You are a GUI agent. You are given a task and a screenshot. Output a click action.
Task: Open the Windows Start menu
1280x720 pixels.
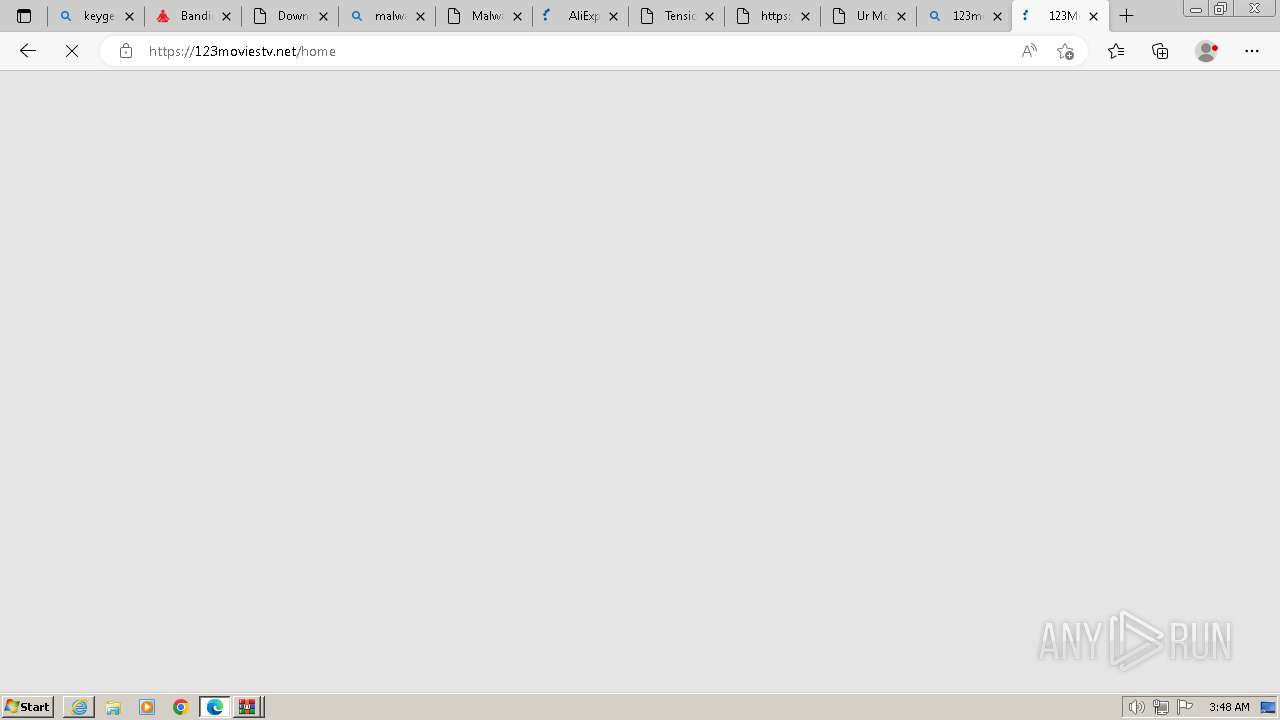[x=28, y=707]
